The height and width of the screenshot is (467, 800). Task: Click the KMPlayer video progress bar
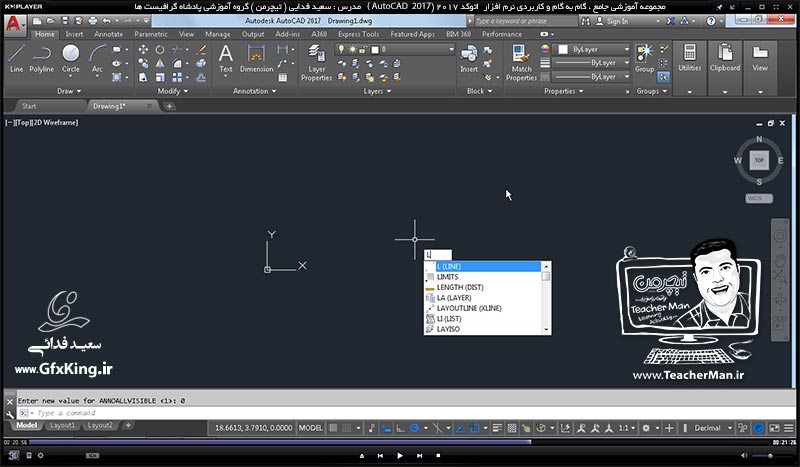tap(399, 442)
